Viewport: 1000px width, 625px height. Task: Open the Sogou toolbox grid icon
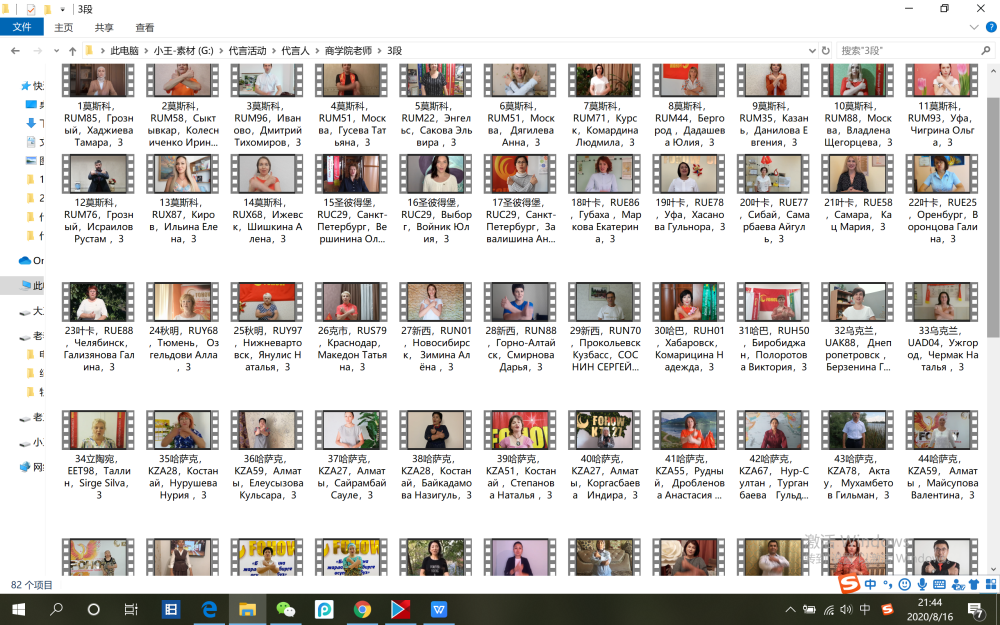point(990,584)
